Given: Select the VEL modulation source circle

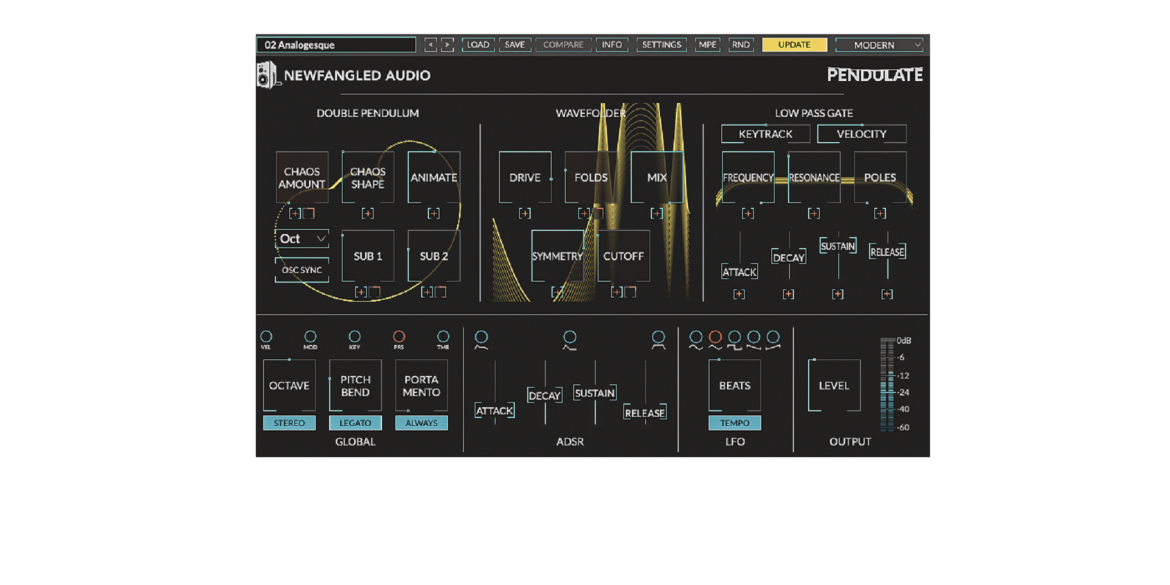Looking at the screenshot, I should pyautogui.click(x=266, y=337).
